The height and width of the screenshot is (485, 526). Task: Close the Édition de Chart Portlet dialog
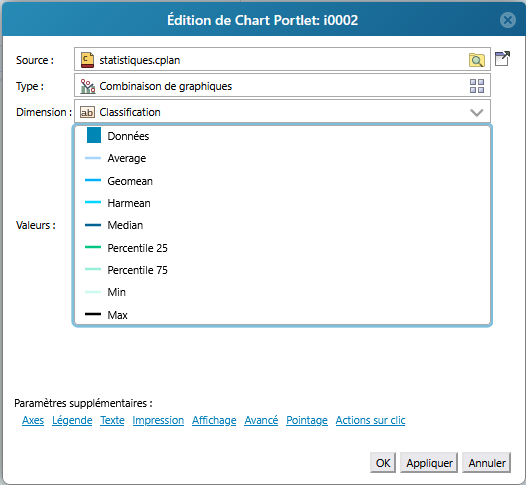[508, 20]
